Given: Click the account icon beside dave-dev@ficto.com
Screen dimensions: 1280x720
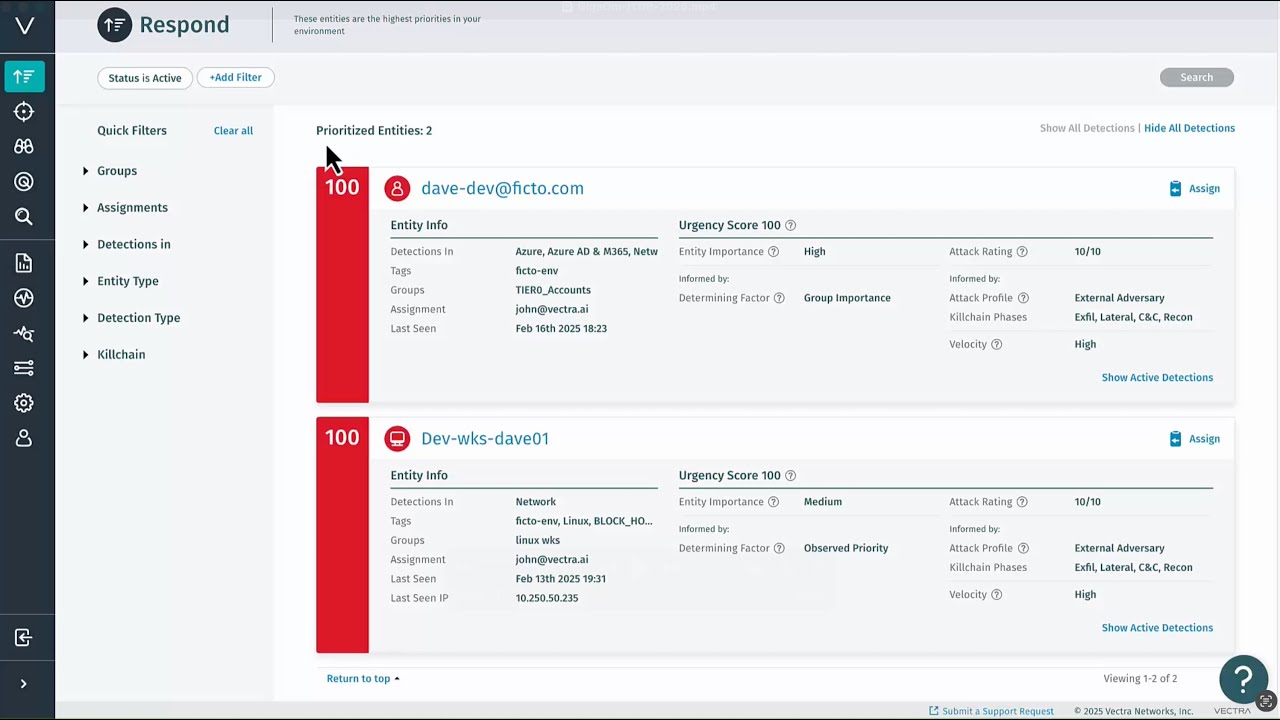Looking at the screenshot, I should [x=397, y=188].
